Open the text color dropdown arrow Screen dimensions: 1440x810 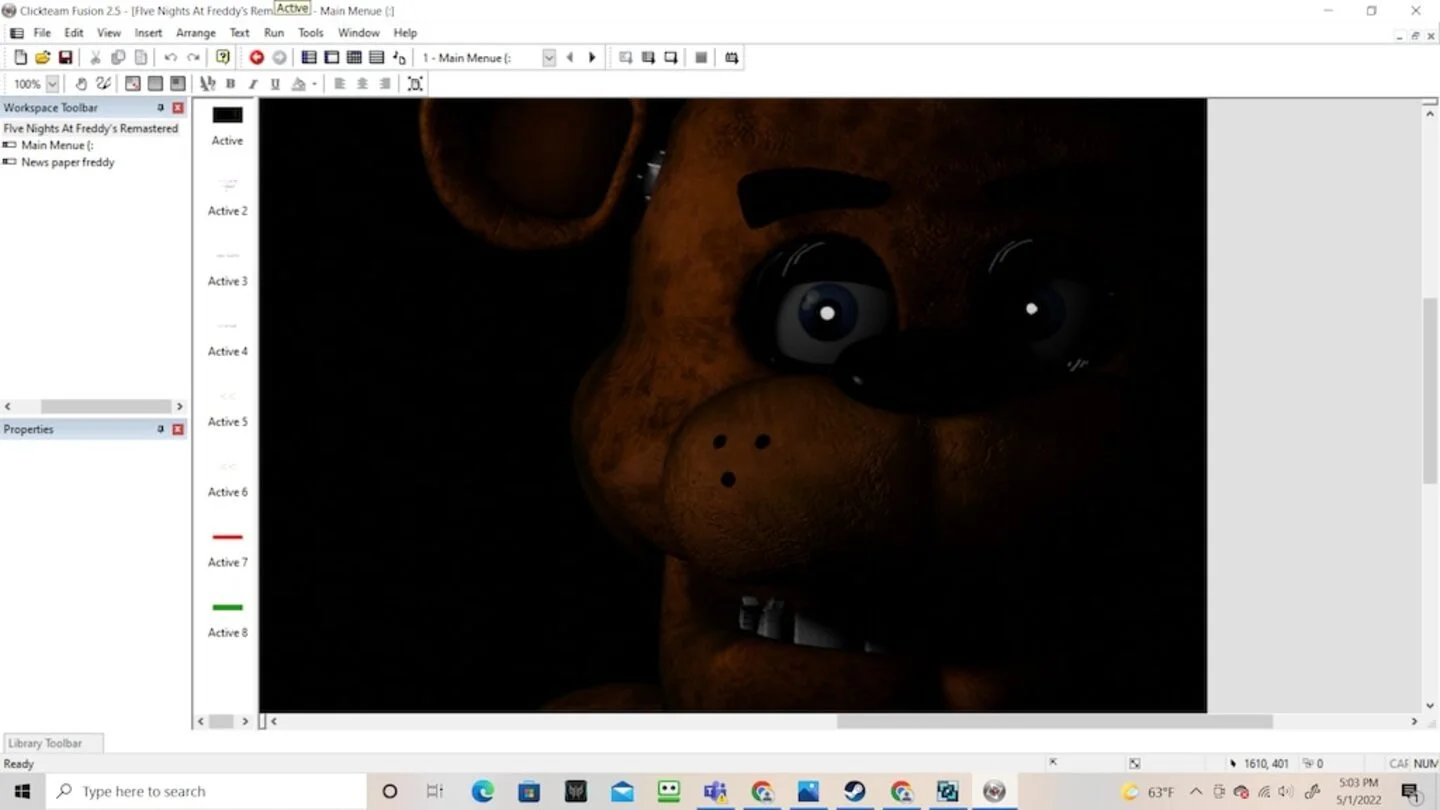pyautogui.click(x=314, y=84)
